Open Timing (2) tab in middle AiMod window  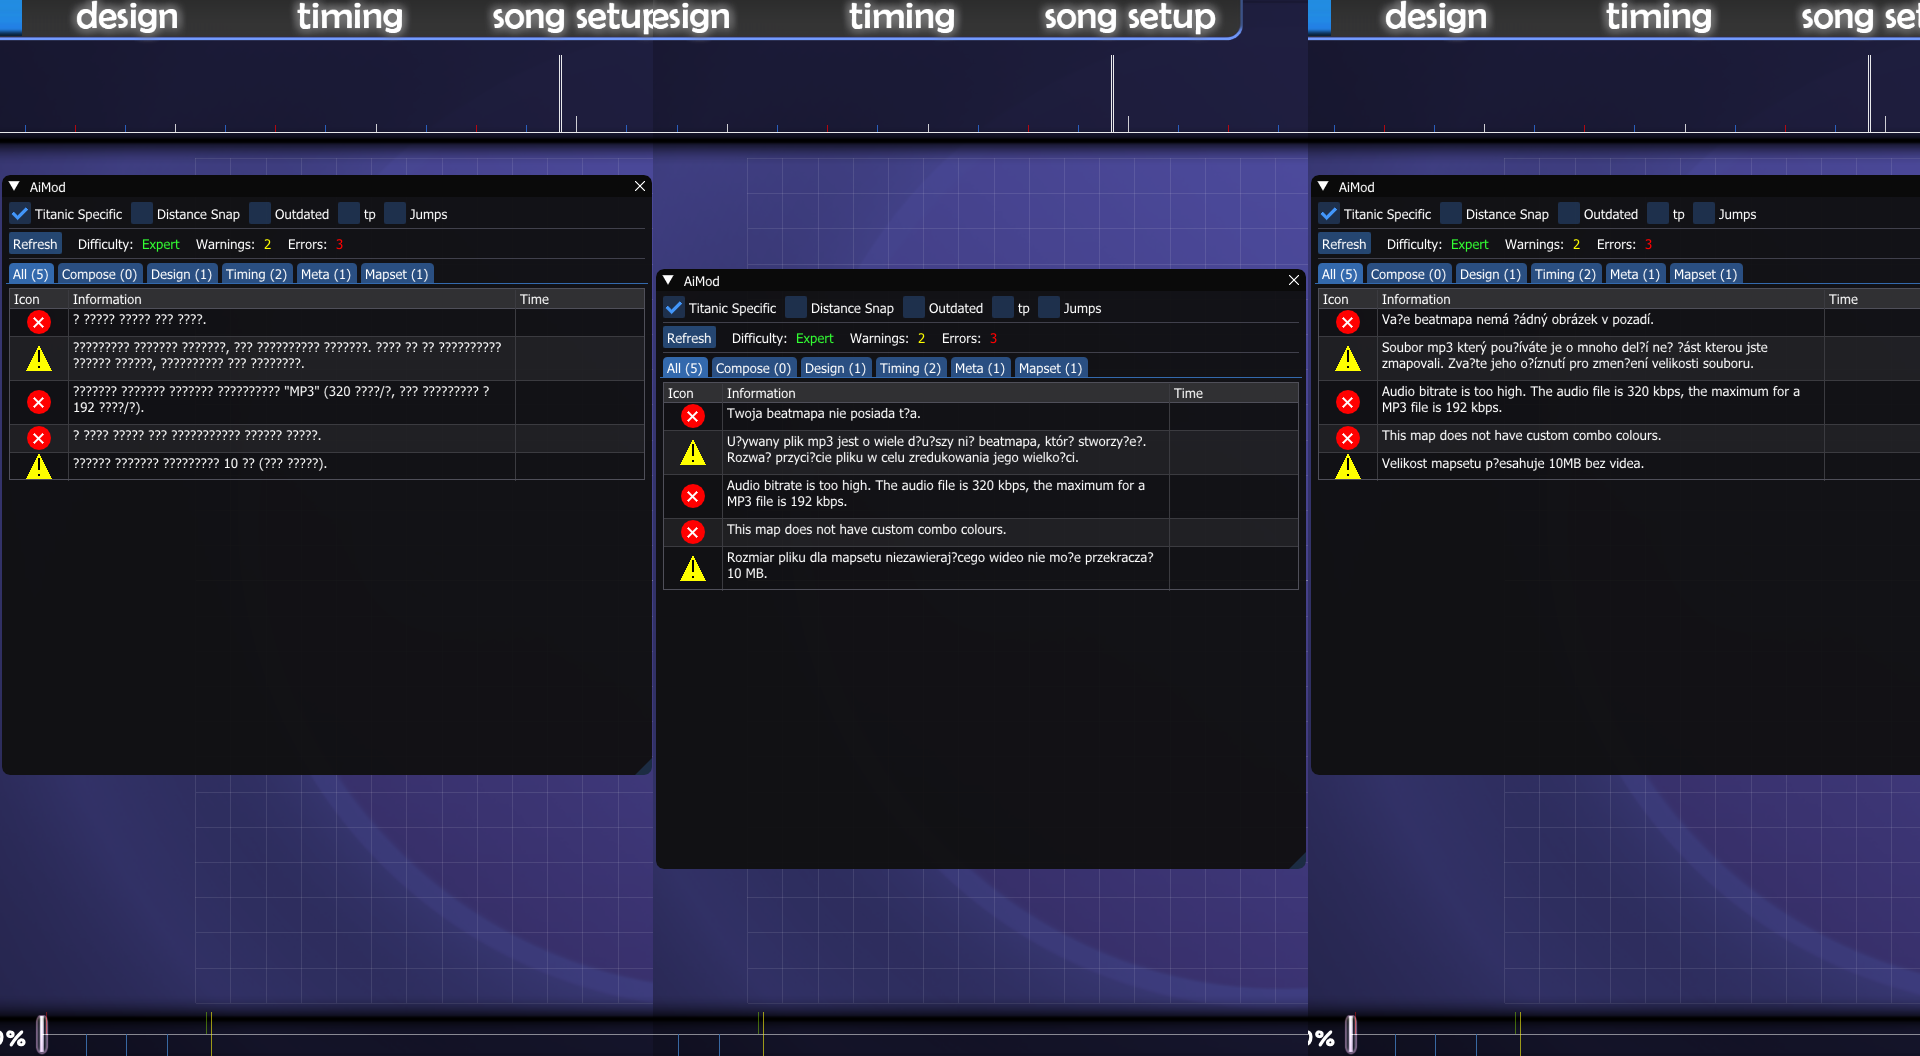[x=910, y=368]
